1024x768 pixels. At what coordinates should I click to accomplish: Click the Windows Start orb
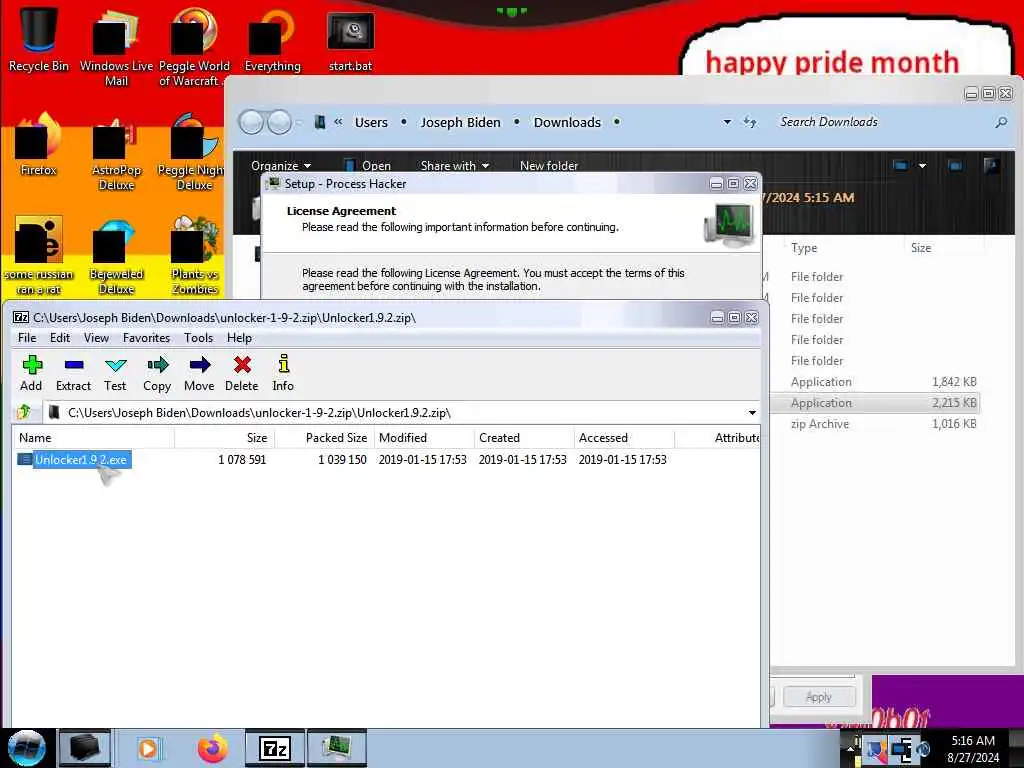coord(27,748)
